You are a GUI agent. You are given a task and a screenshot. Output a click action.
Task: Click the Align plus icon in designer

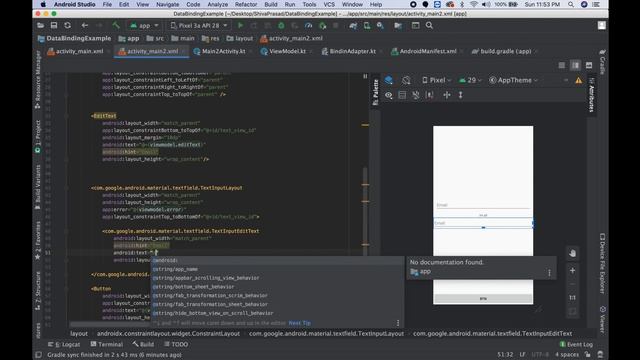coord(447,95)
